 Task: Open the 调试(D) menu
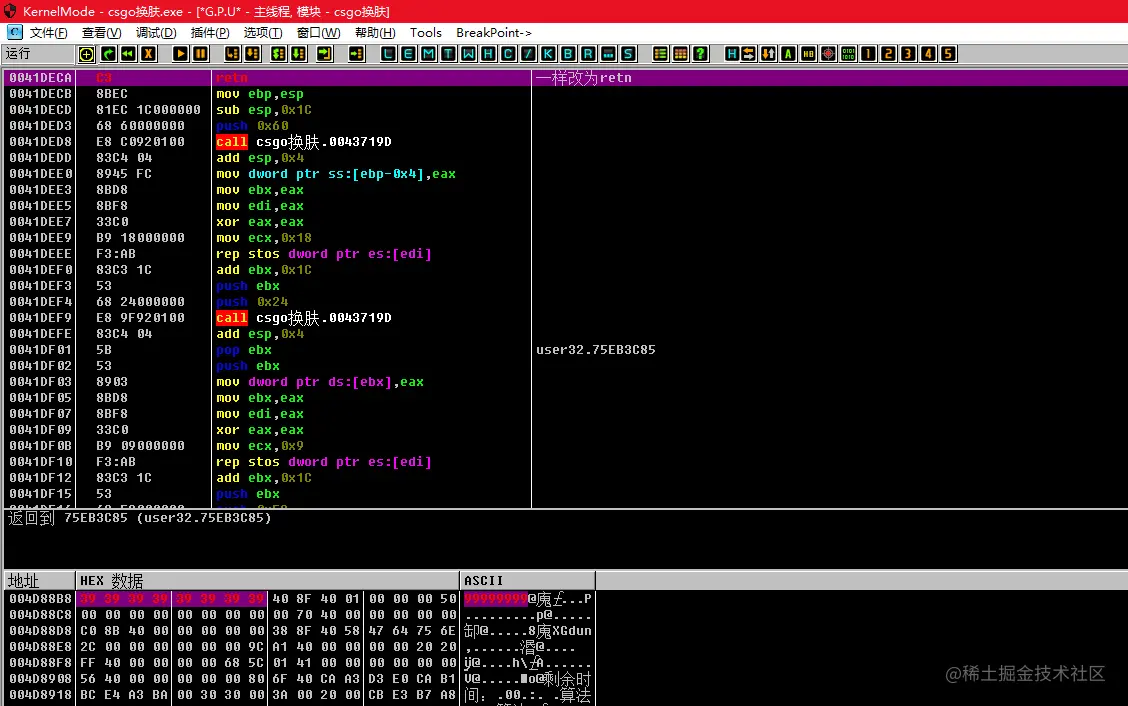point(156,33)
